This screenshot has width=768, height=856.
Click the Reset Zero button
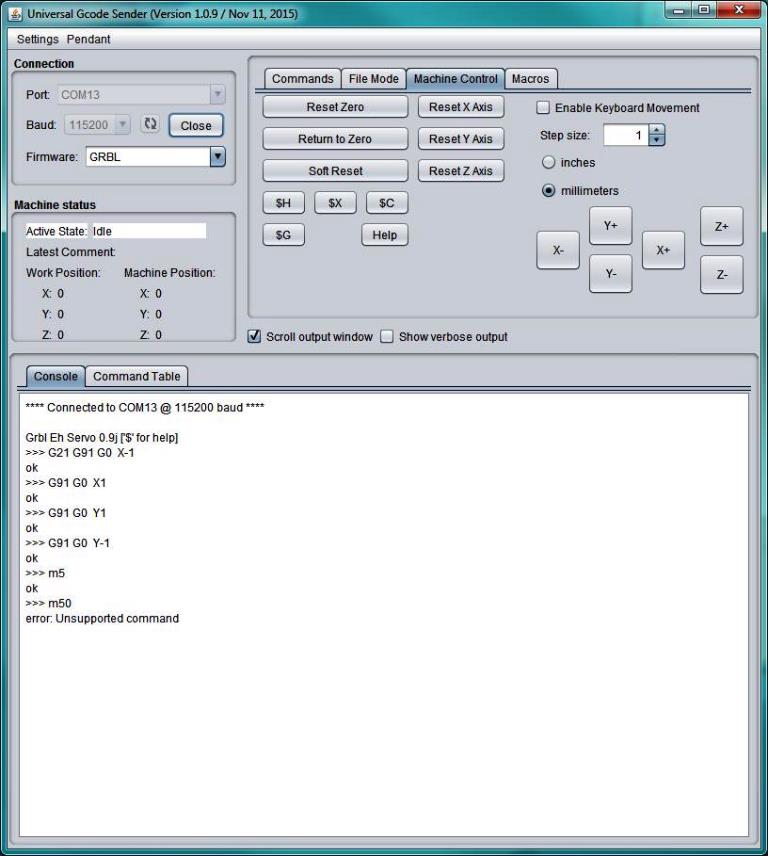335,107
